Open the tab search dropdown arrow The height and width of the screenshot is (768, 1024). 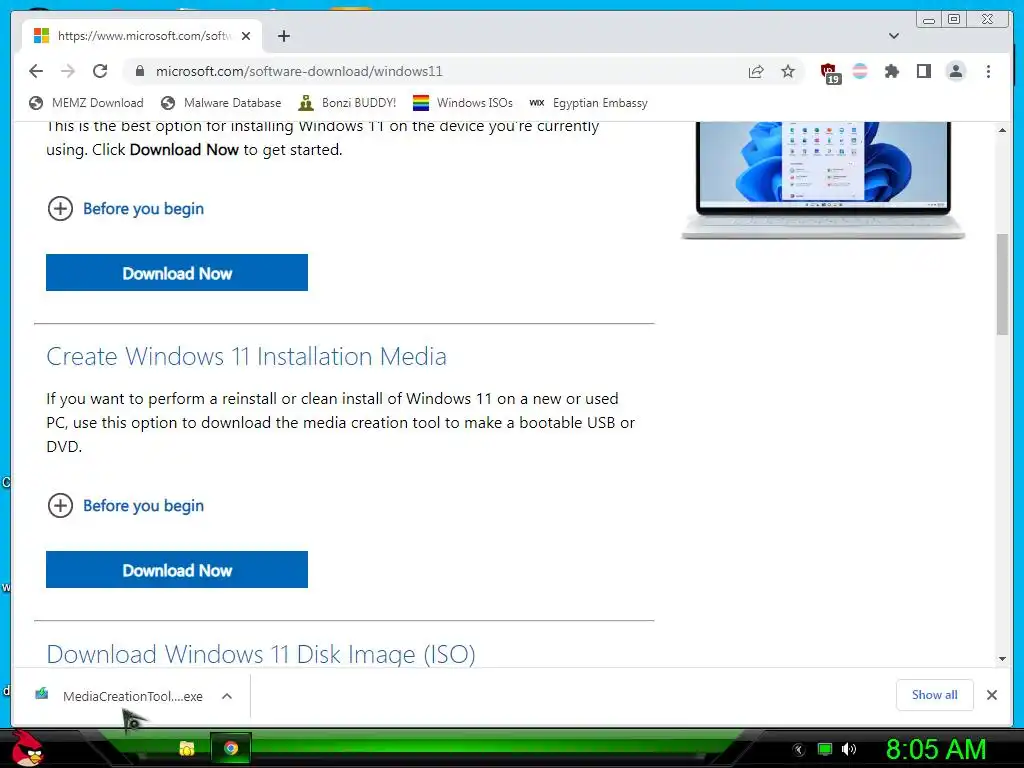[x=894, y=36]
